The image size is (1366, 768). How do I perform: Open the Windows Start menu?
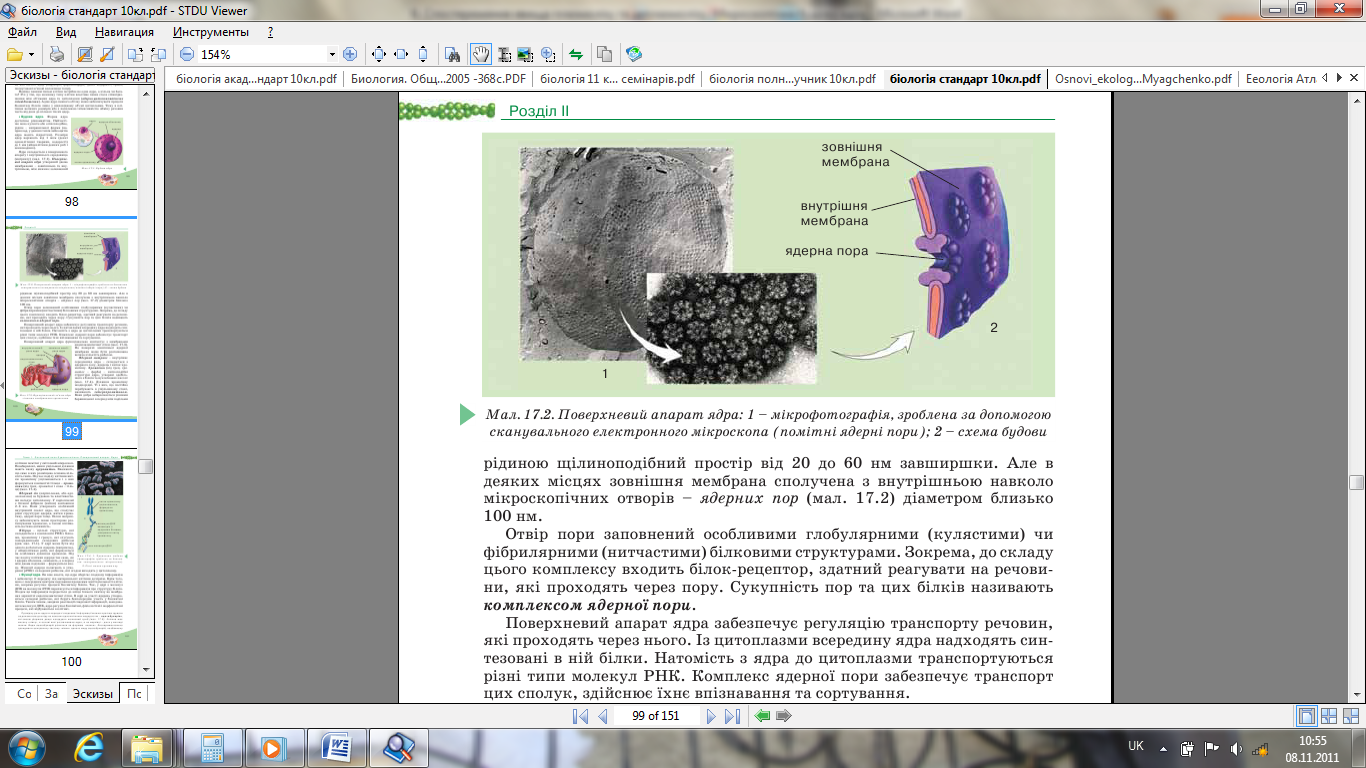tap(27, 746)
